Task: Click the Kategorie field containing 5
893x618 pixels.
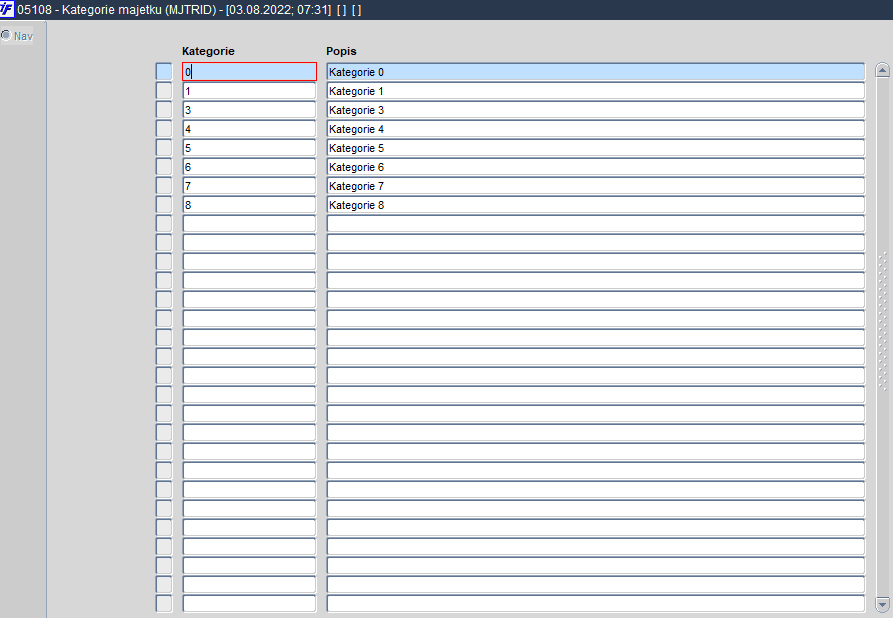Action: click(x=249, y=148)
